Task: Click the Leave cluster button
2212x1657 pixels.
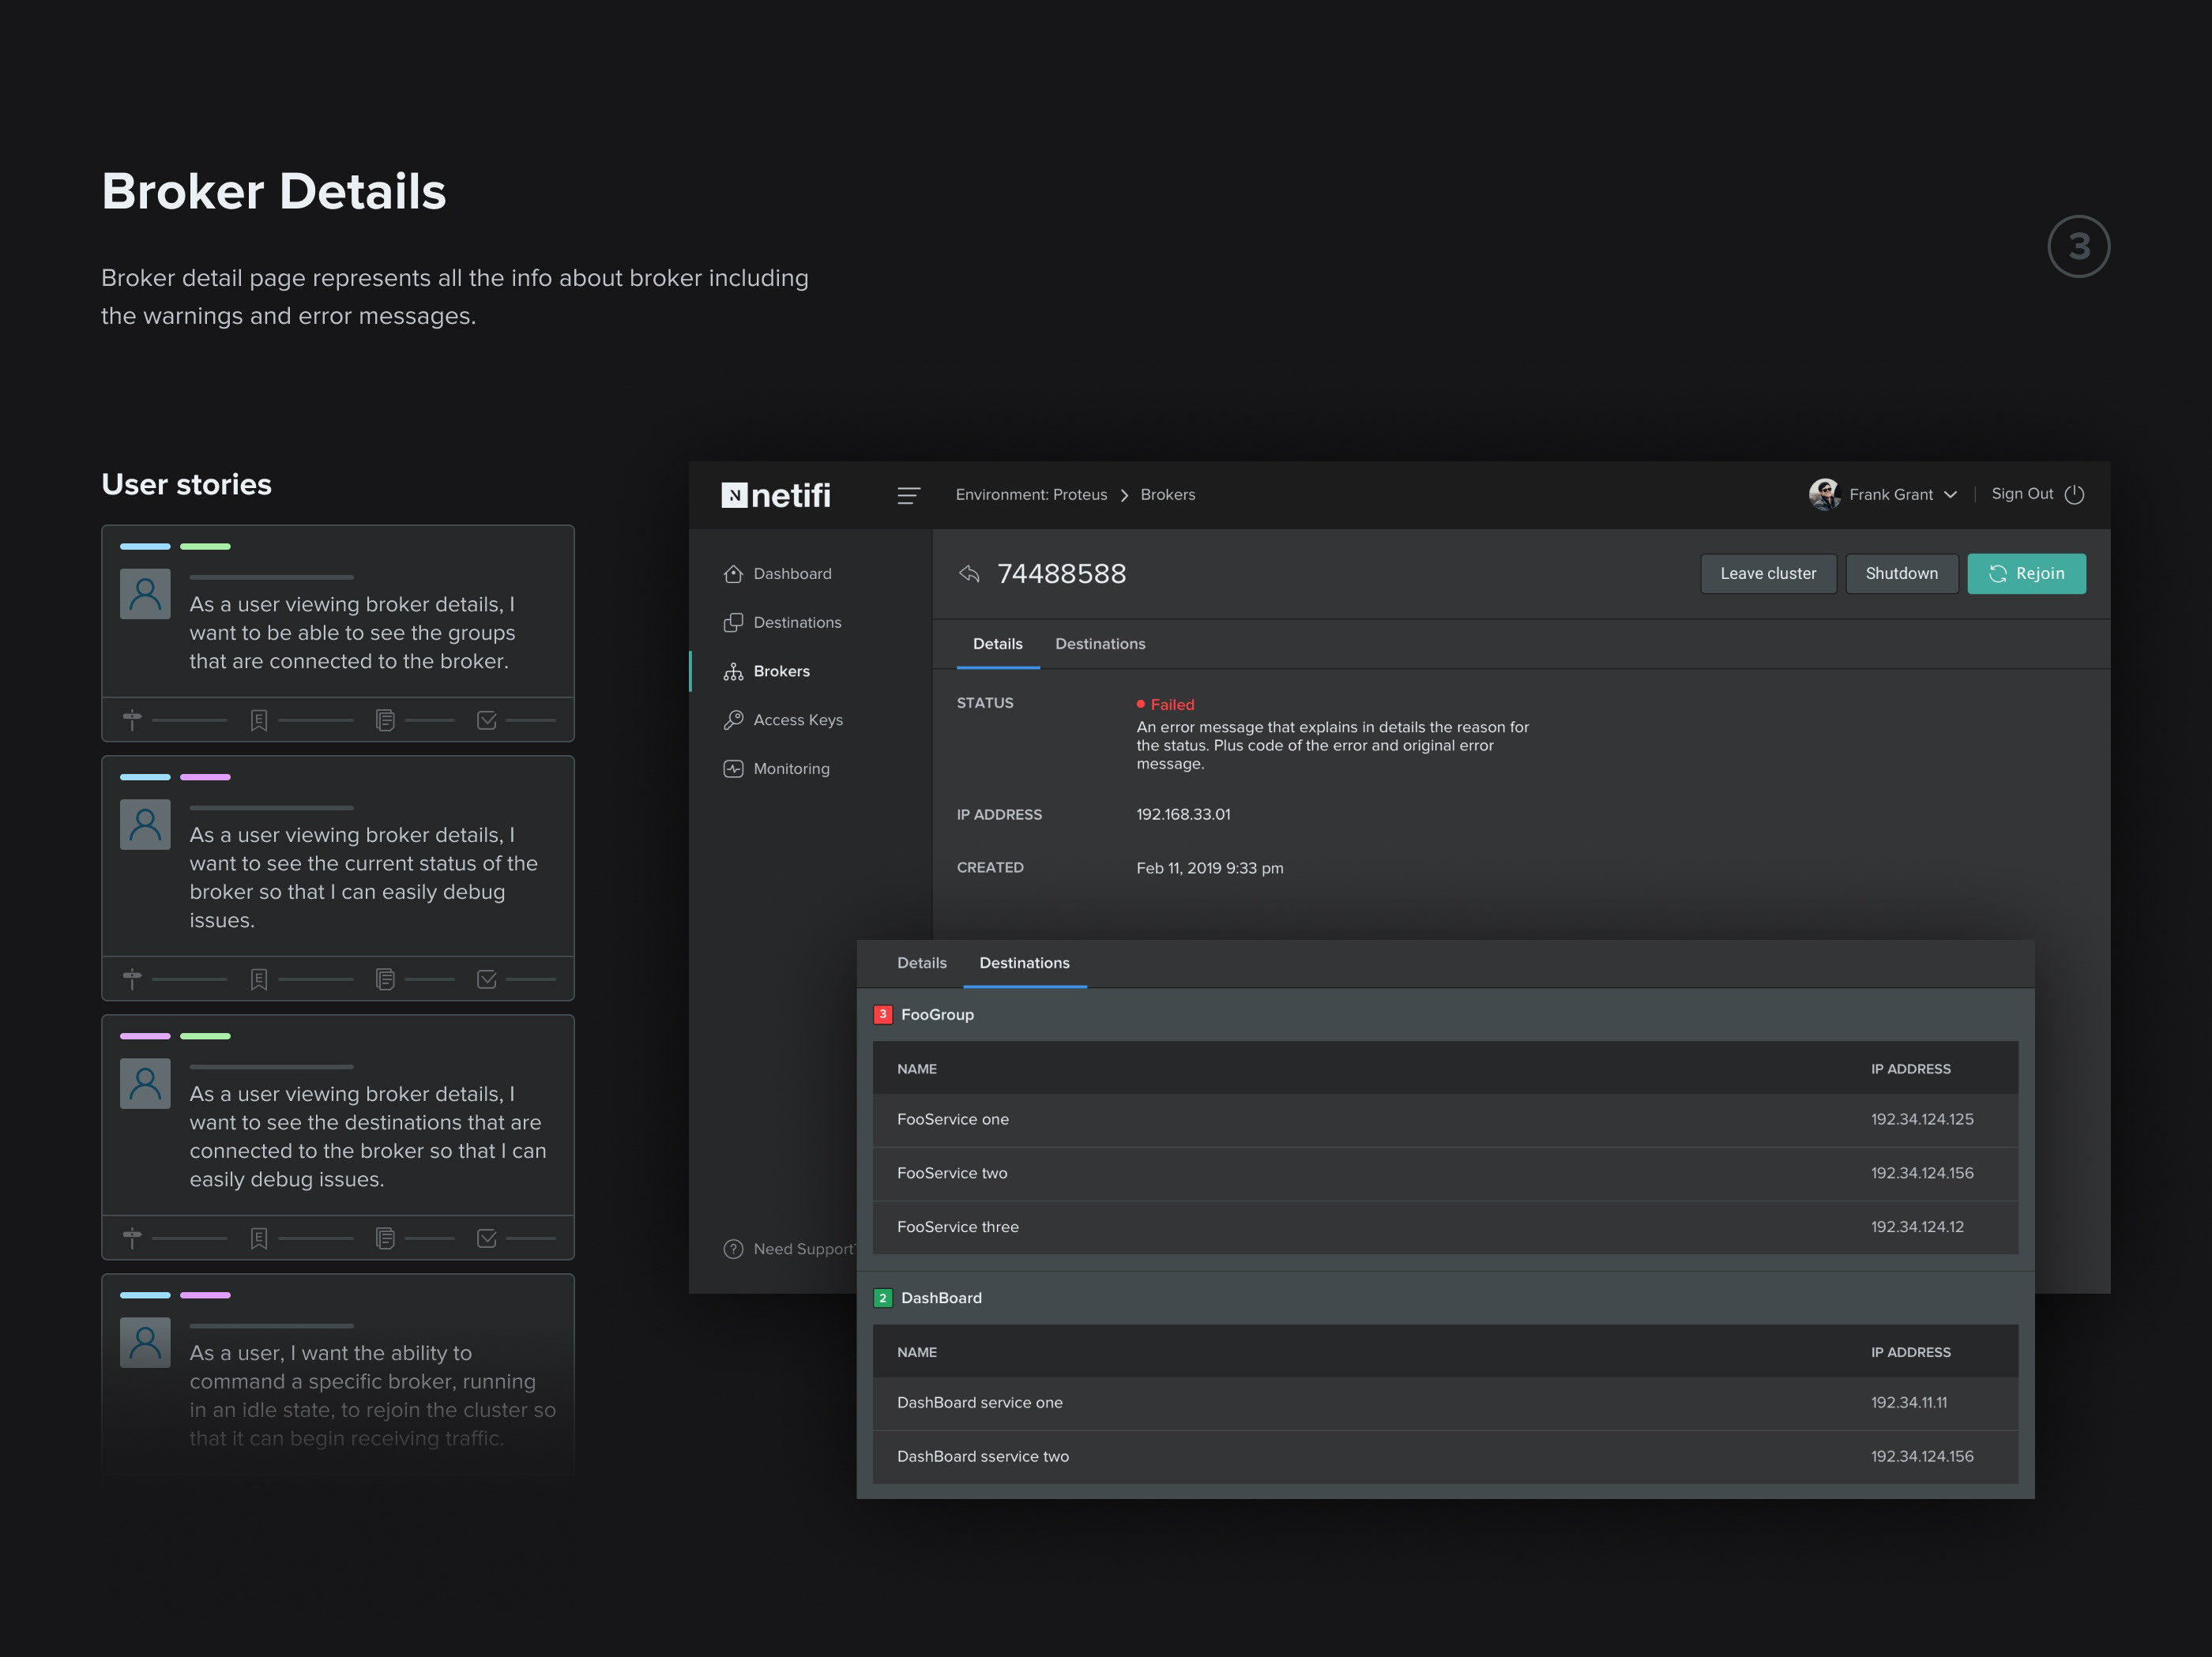Action: [x=1767, y=574]
